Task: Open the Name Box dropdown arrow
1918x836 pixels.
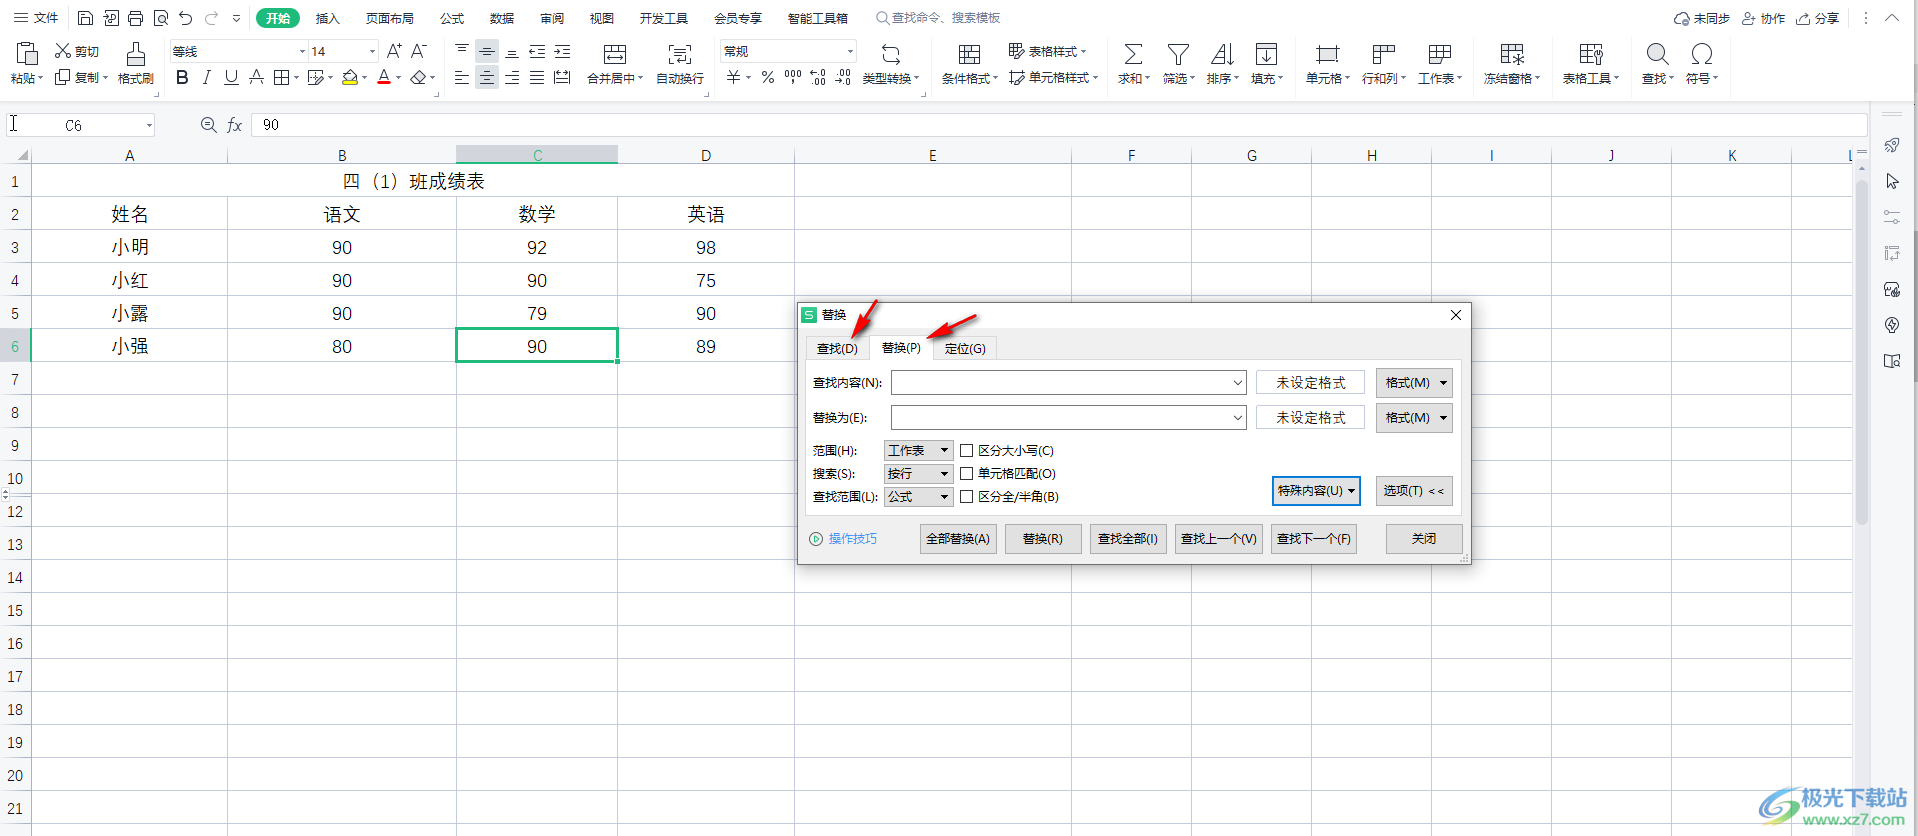Action: [149, 125]
